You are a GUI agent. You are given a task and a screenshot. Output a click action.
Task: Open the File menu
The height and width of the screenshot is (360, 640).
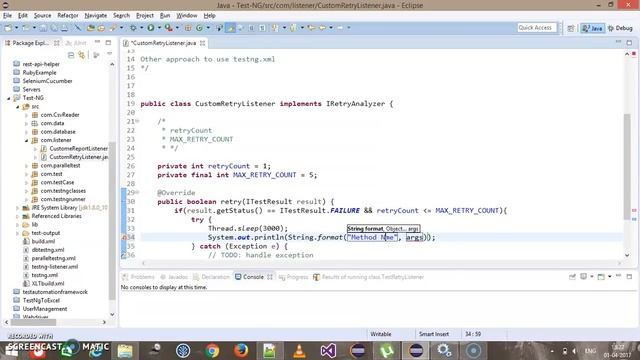[7, 16]
